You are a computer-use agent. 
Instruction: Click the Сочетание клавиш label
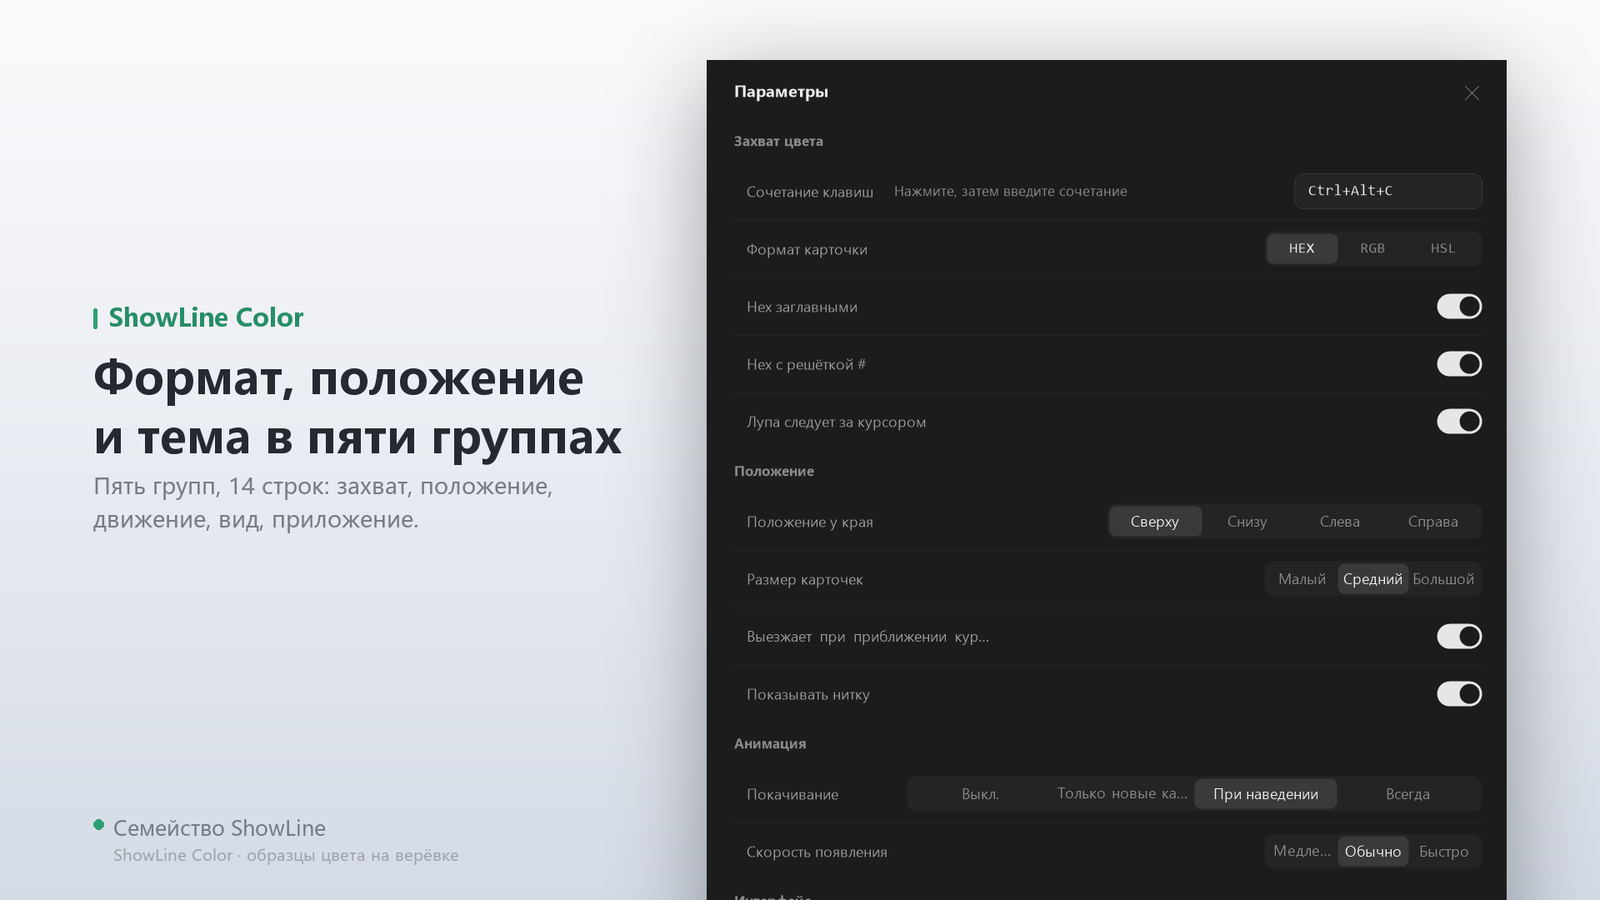coord(810,192)
